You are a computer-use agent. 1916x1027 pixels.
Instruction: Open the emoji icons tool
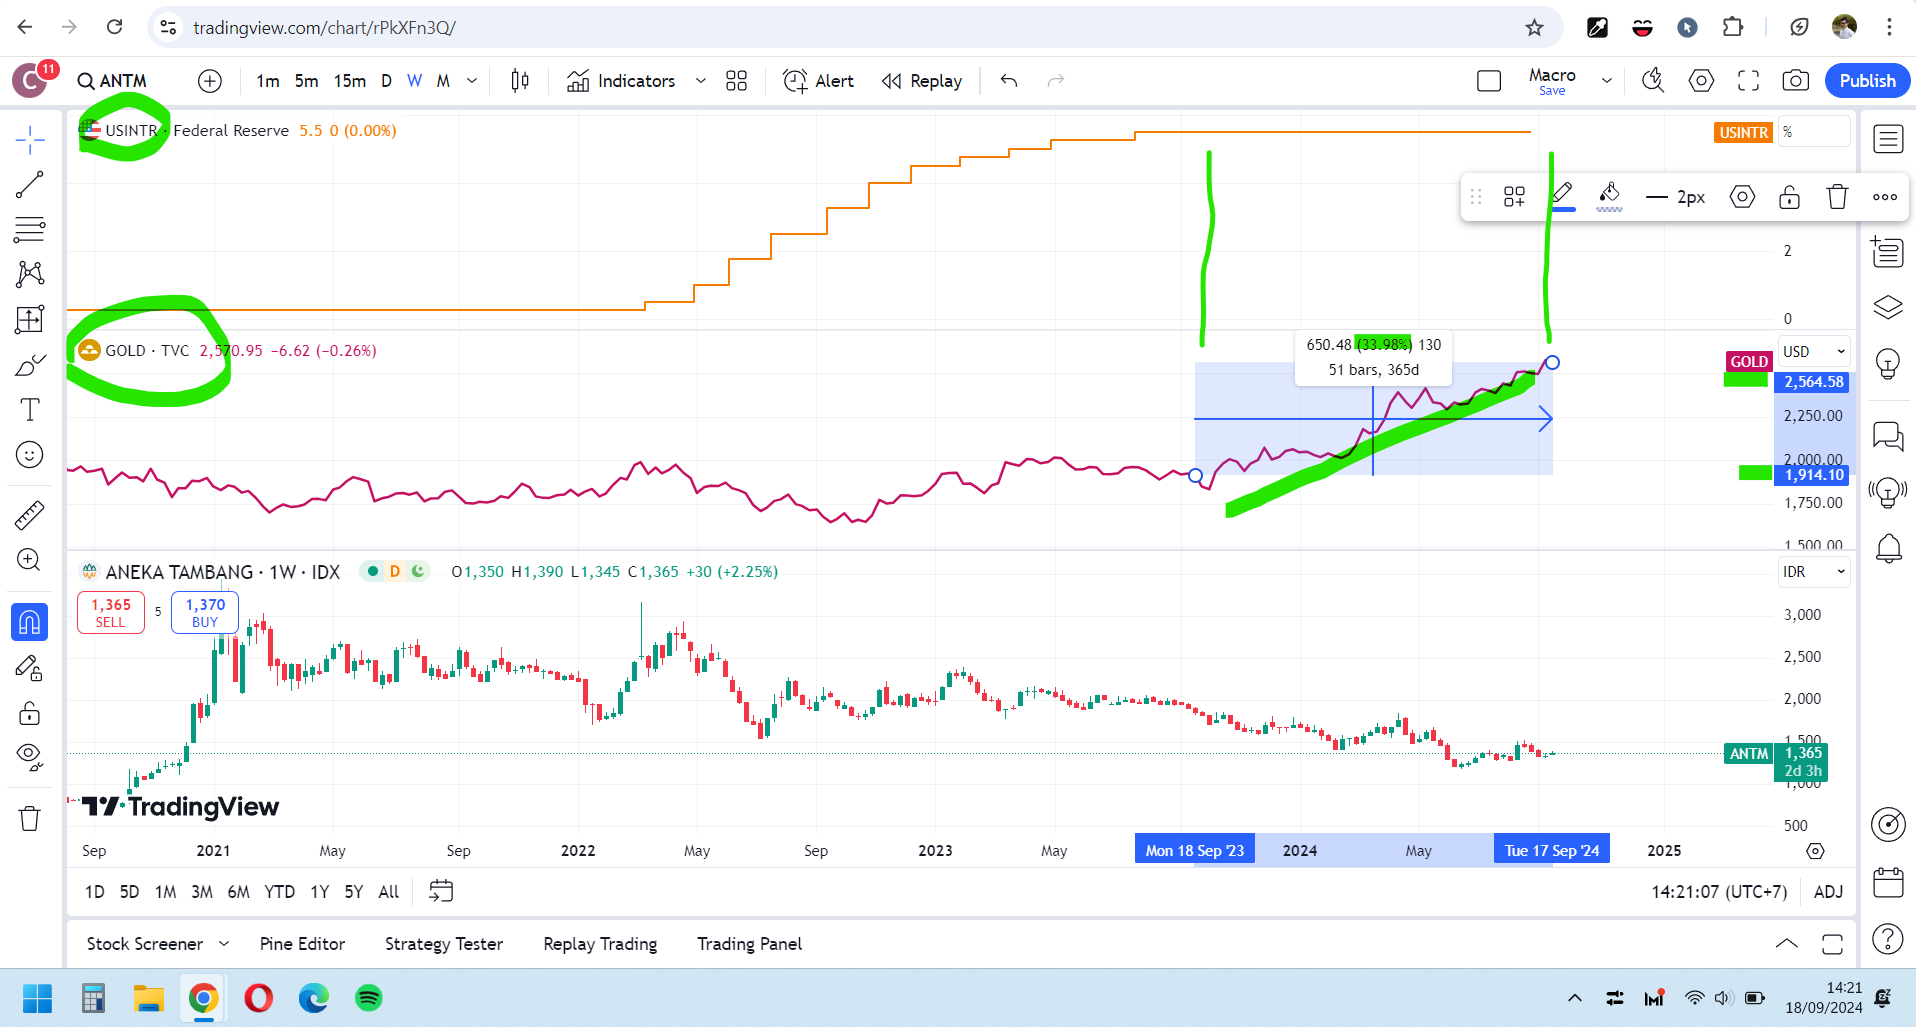tap(30, 455)
